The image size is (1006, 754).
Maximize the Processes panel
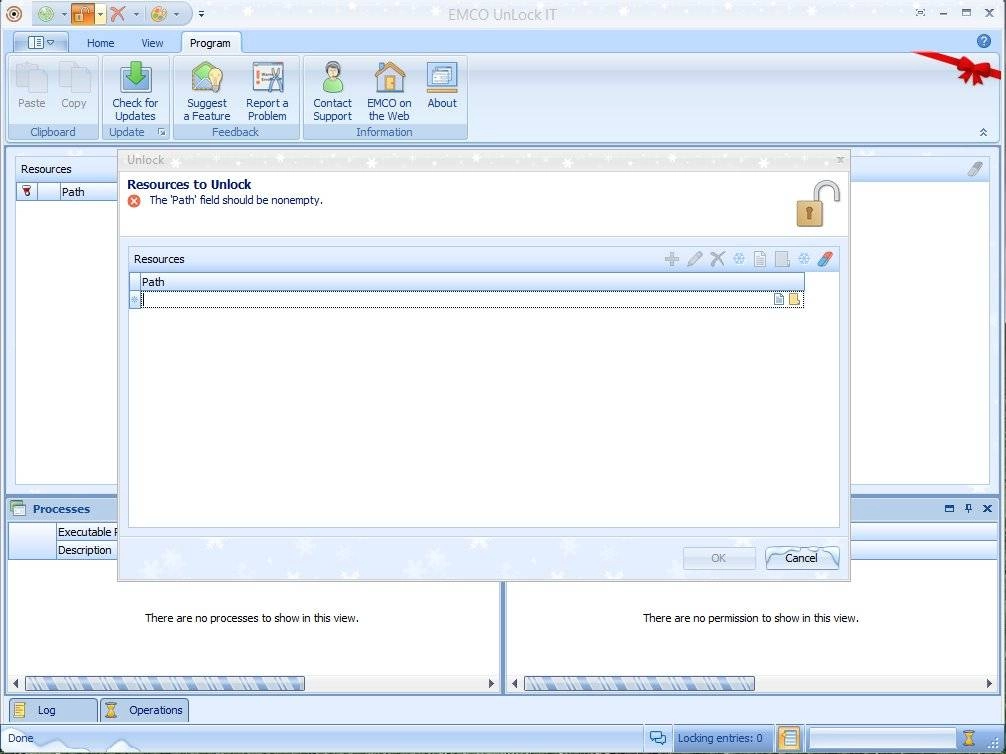950,508
